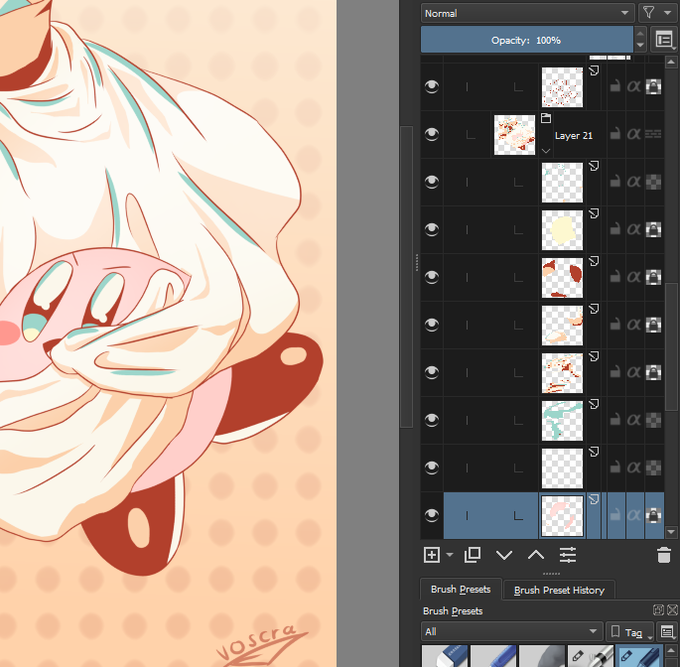Select the highlighted blue brush preset
Screen dimensions: 680x667
639,656
